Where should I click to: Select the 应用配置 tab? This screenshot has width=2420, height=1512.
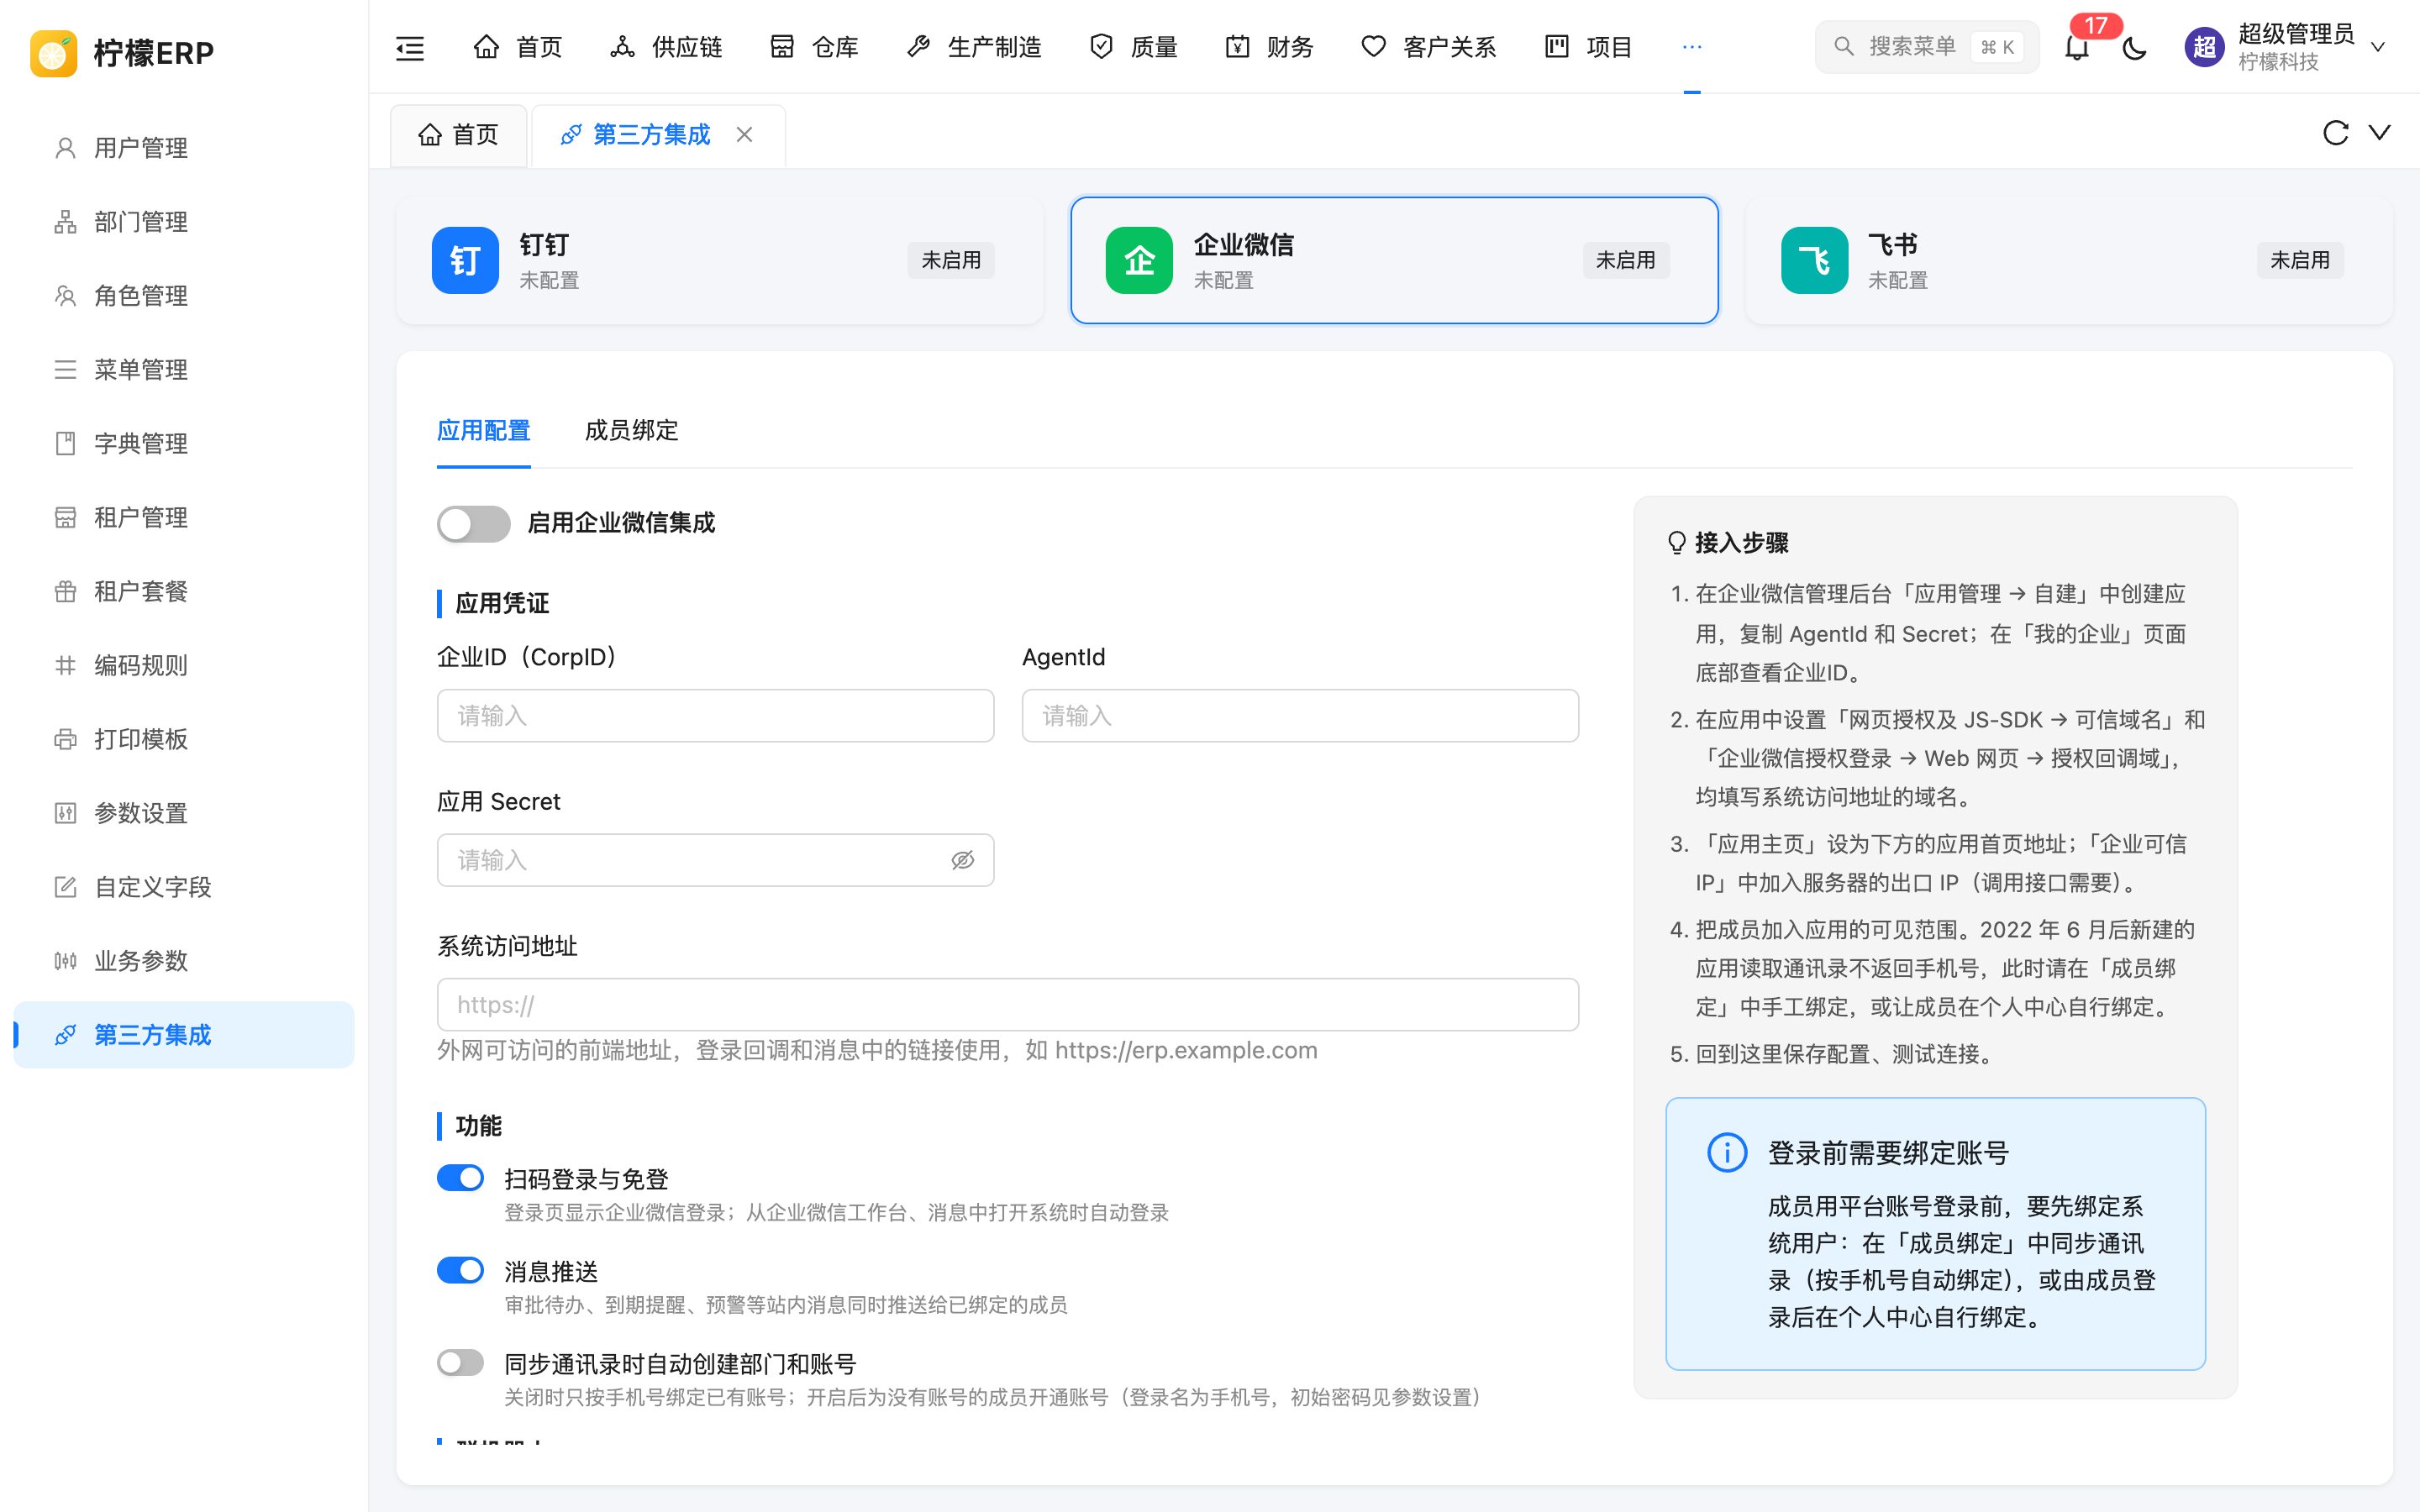click(x=484, y=431)
